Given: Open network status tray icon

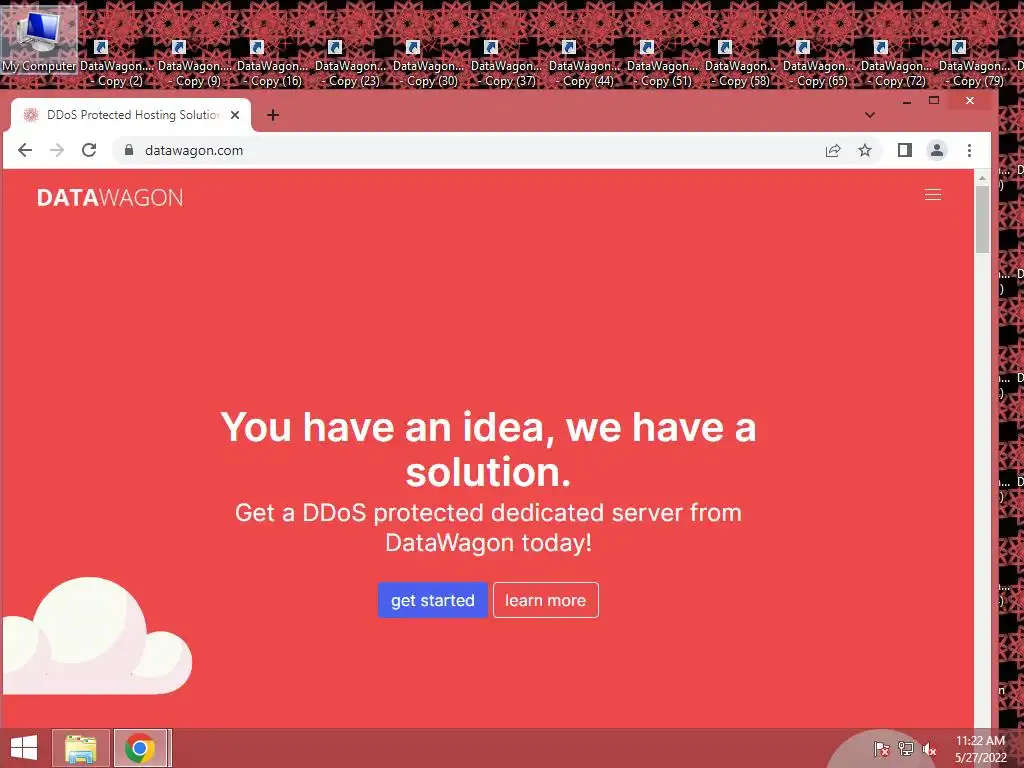Looking at the screenshot, I should 905,749.
